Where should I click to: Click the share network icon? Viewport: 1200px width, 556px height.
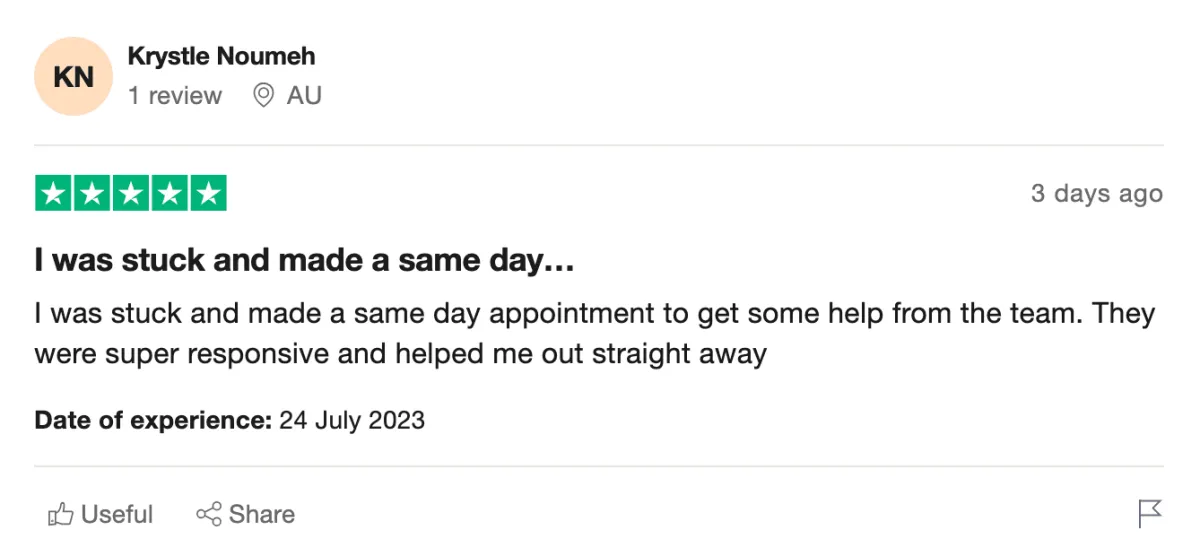(x=208, y=515)
